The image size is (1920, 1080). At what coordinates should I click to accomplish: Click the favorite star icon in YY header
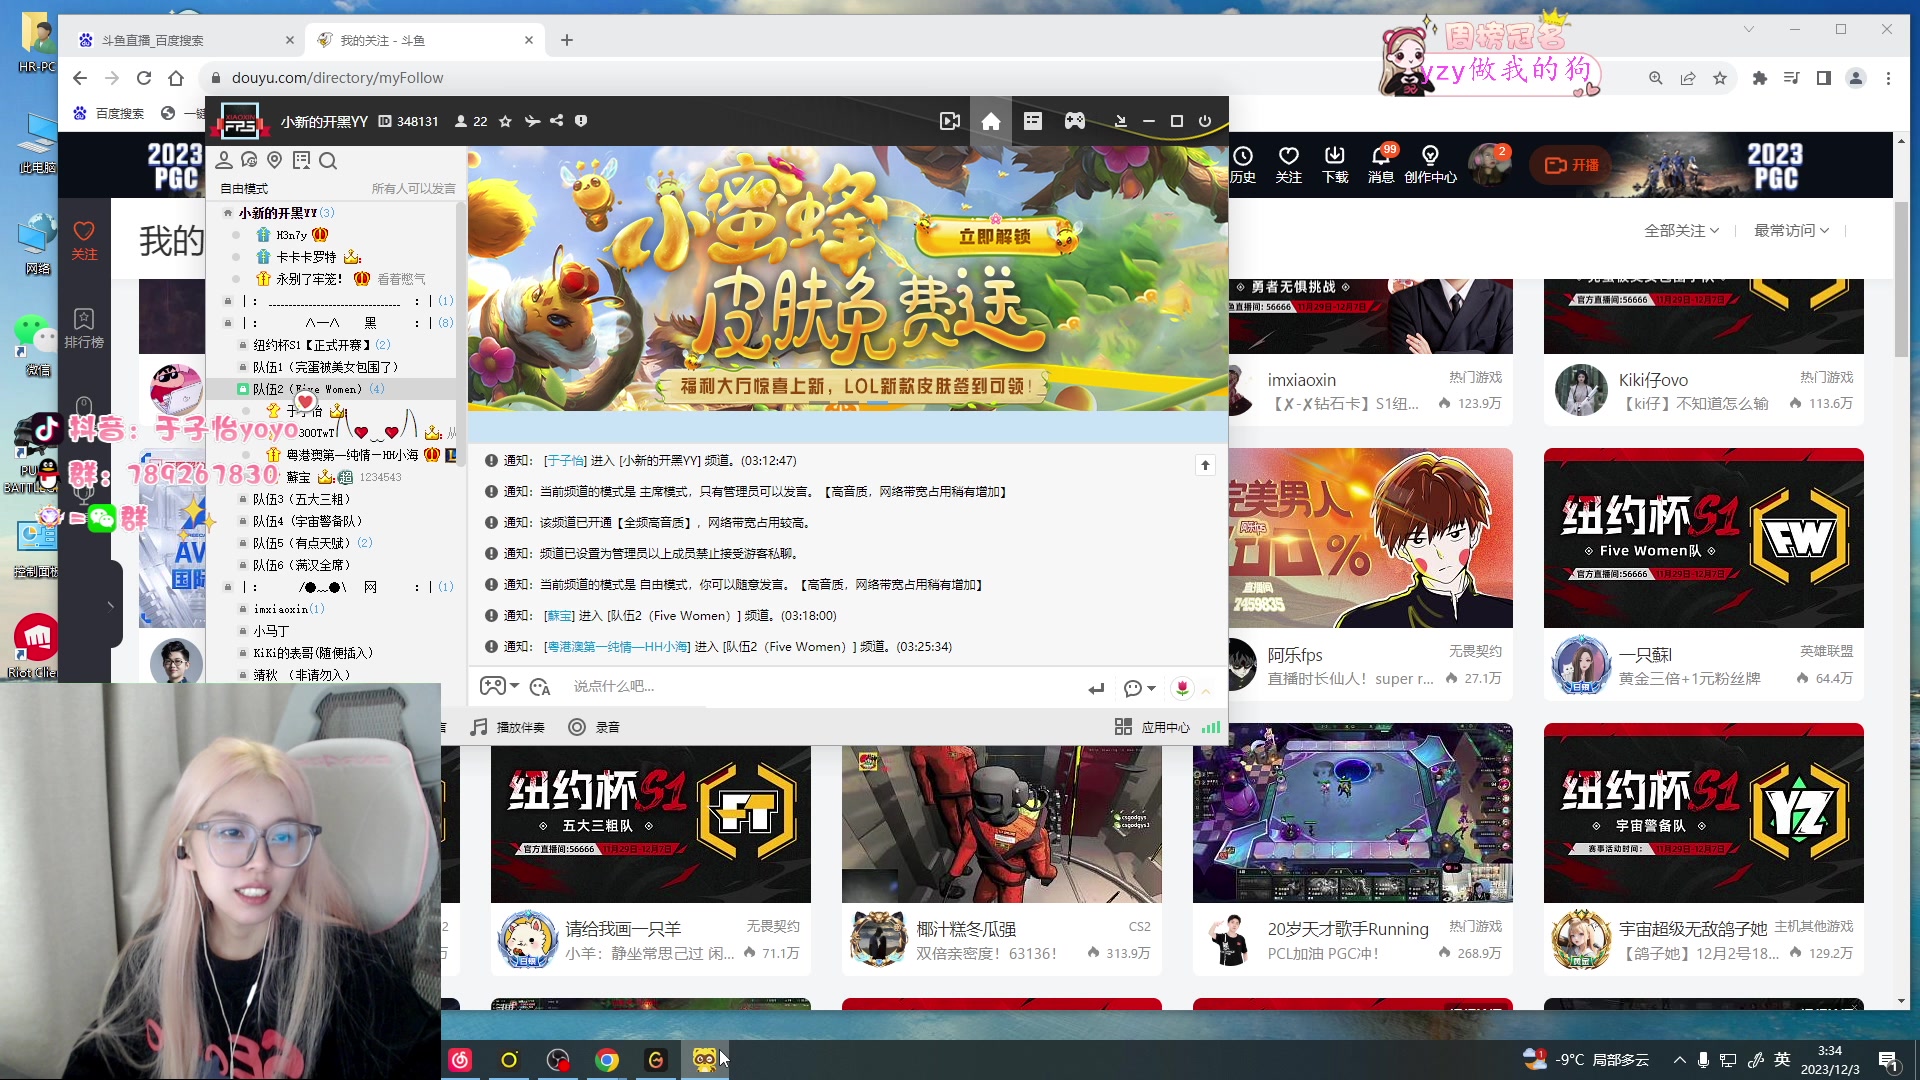(x=505, y=121)
